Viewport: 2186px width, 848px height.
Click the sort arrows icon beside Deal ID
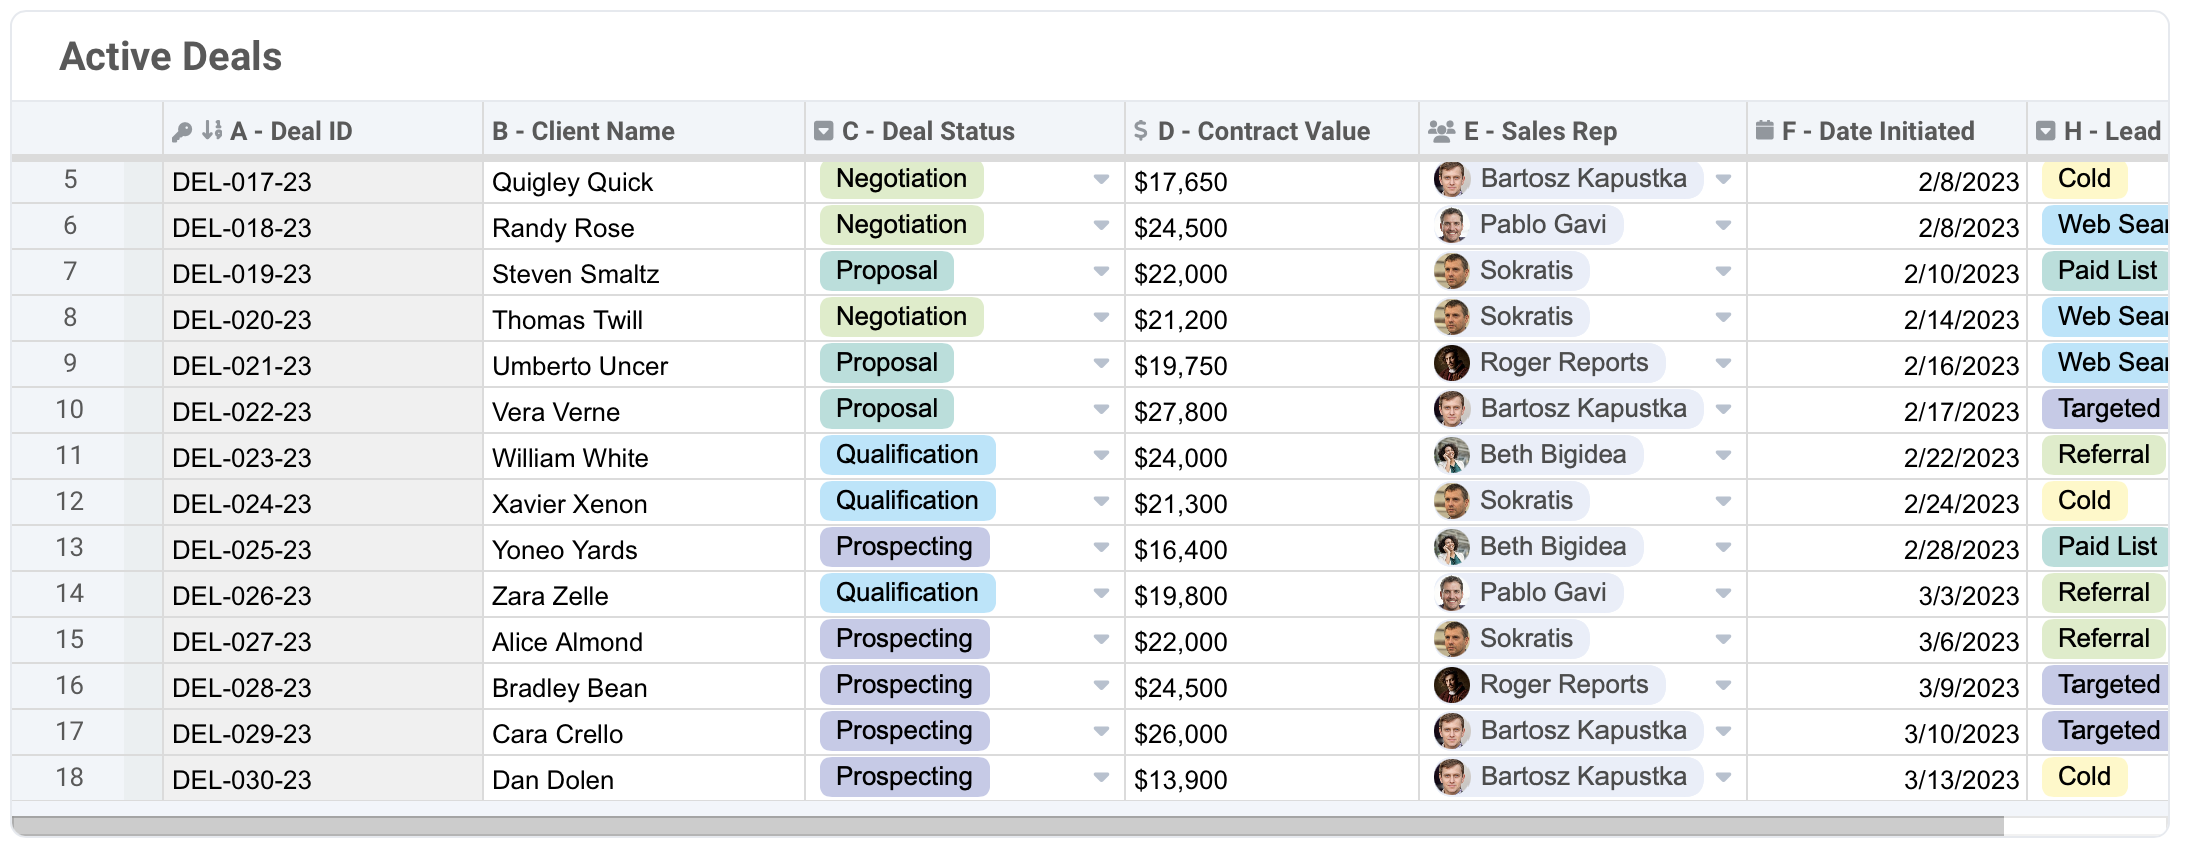[211, 130]
